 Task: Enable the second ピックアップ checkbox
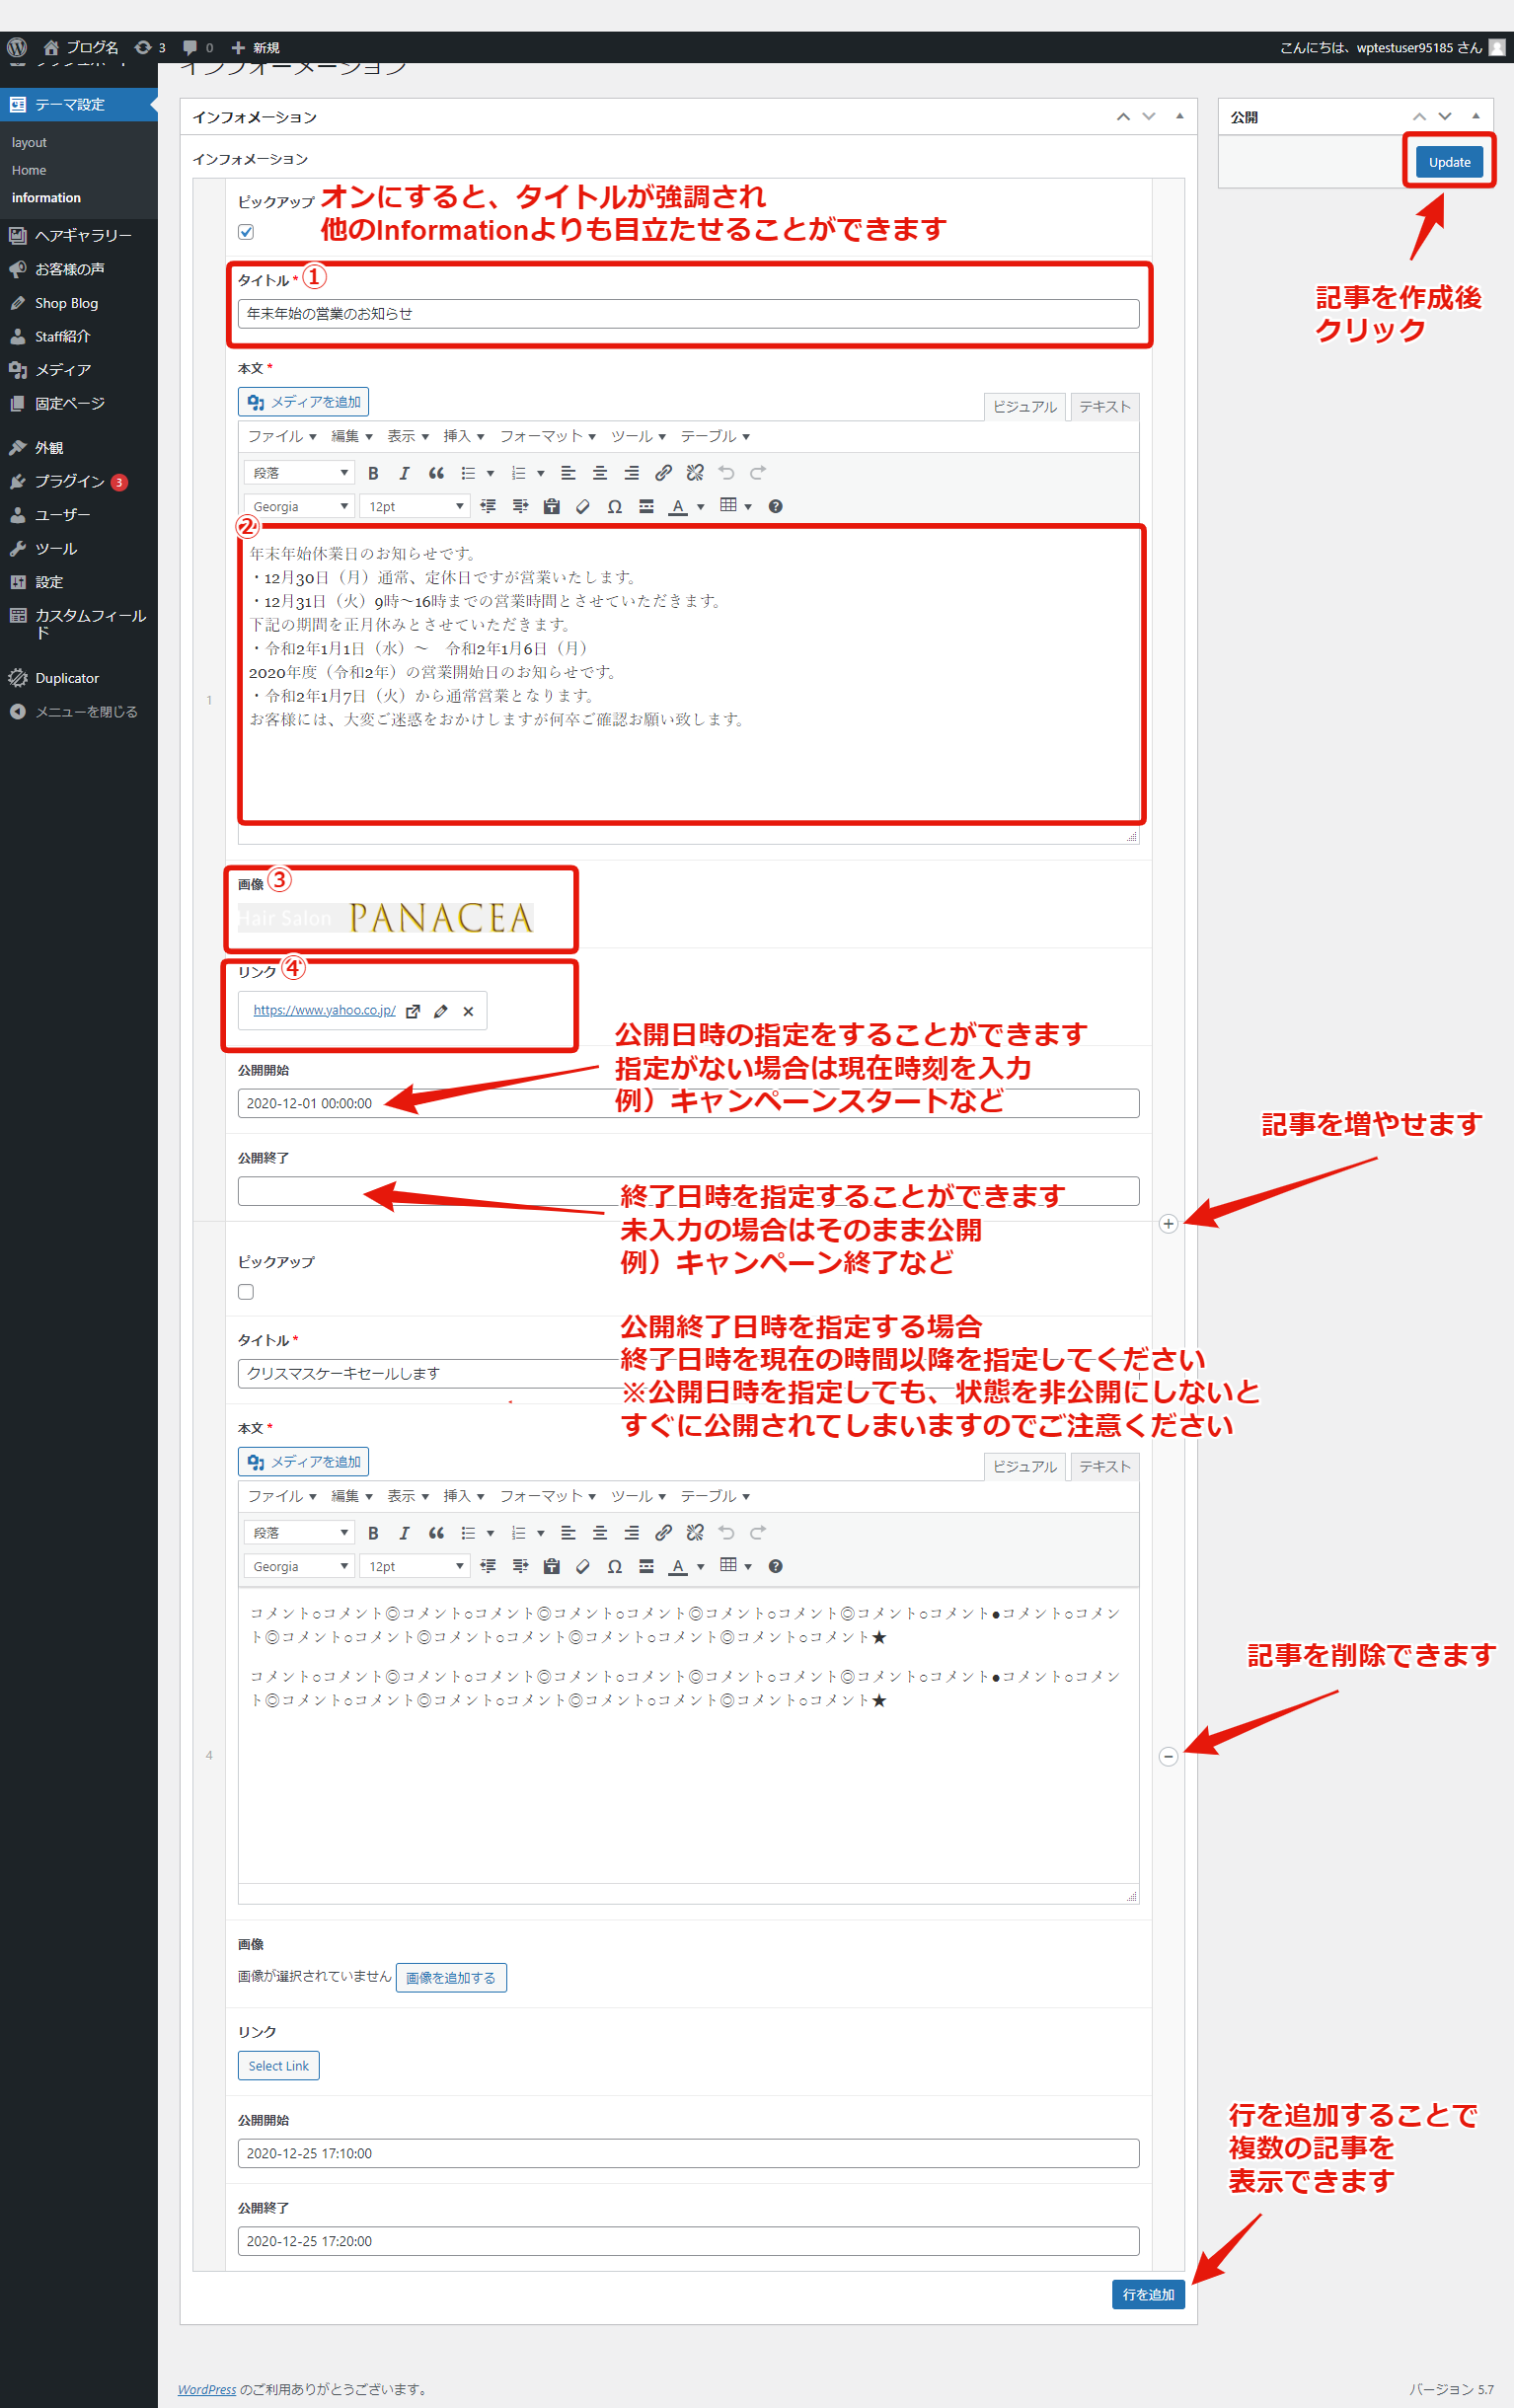tap(246, 1292)
